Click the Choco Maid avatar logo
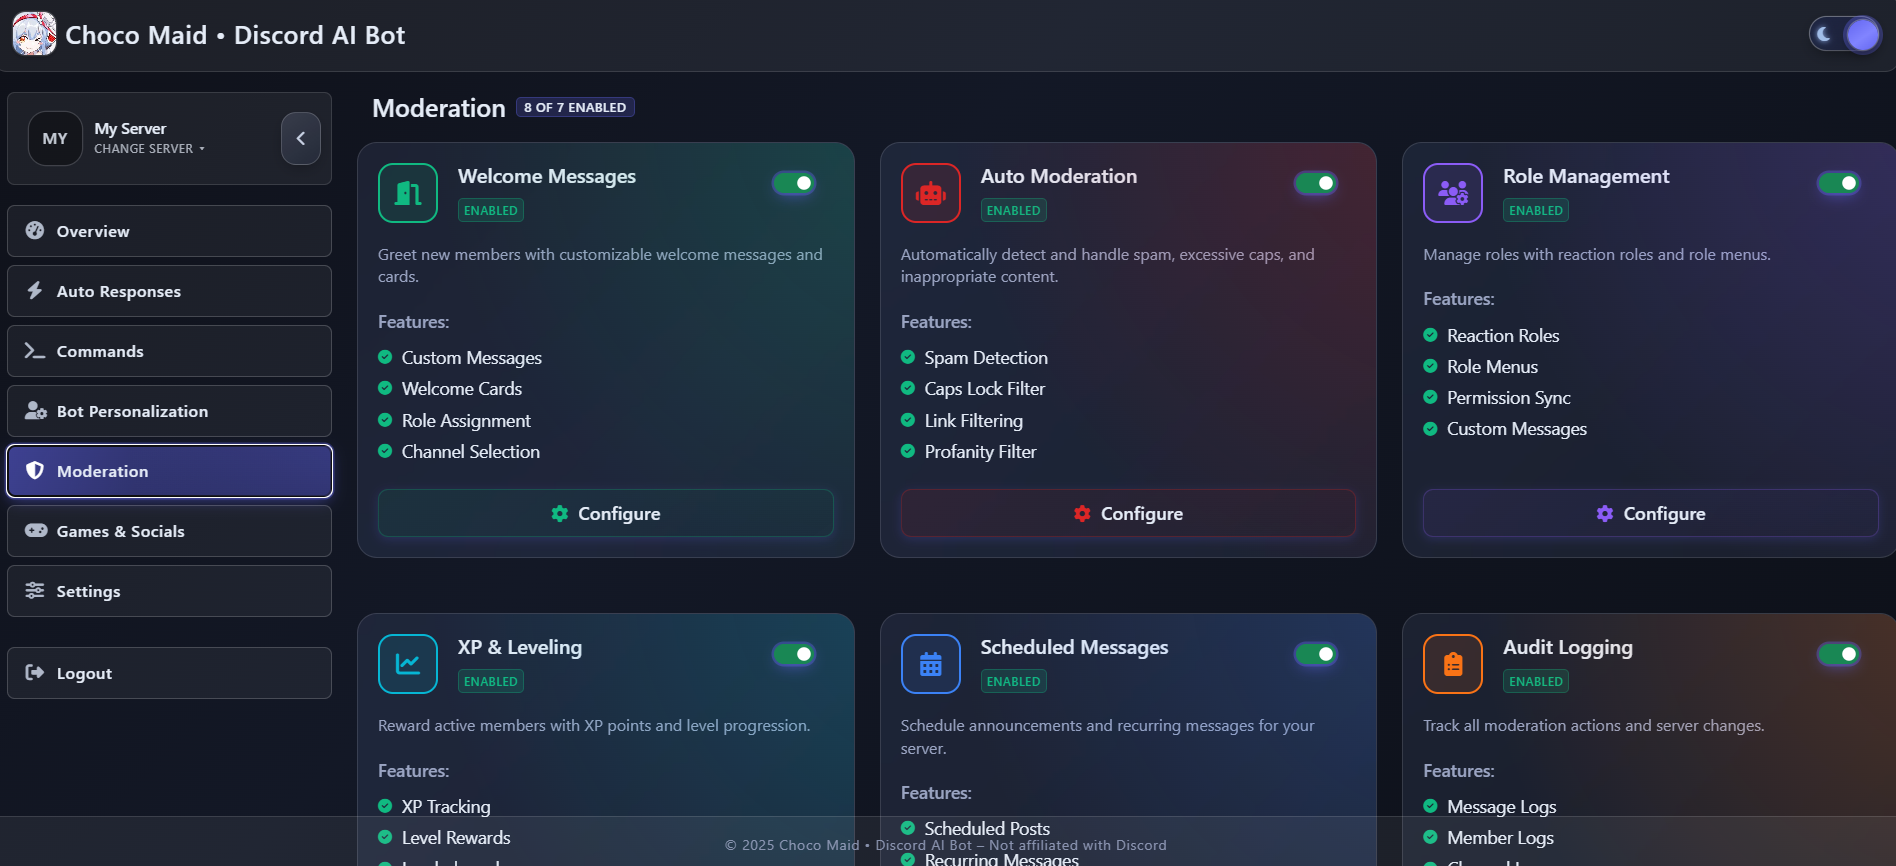Image resolution: width=1896 pixels, height=866 pixels. [x=34, y=34]
